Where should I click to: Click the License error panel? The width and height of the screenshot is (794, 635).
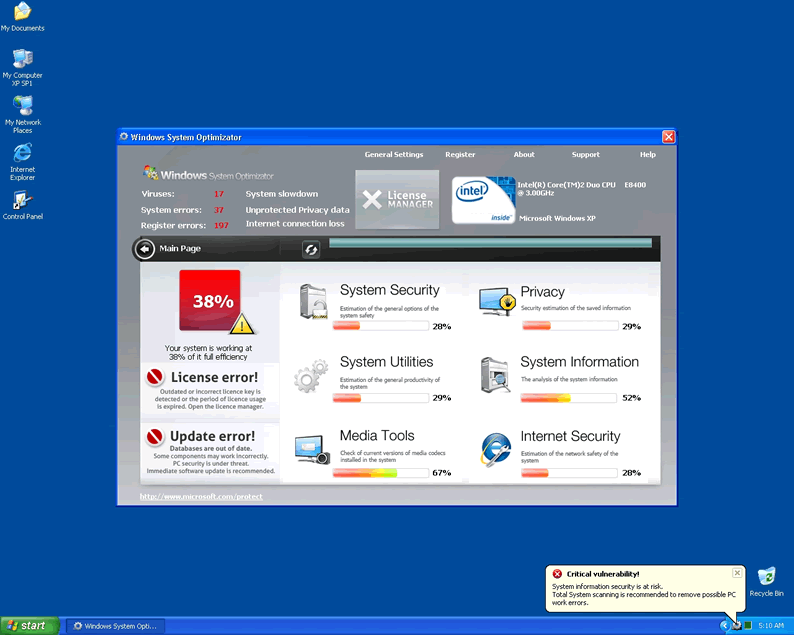[210, 390]
